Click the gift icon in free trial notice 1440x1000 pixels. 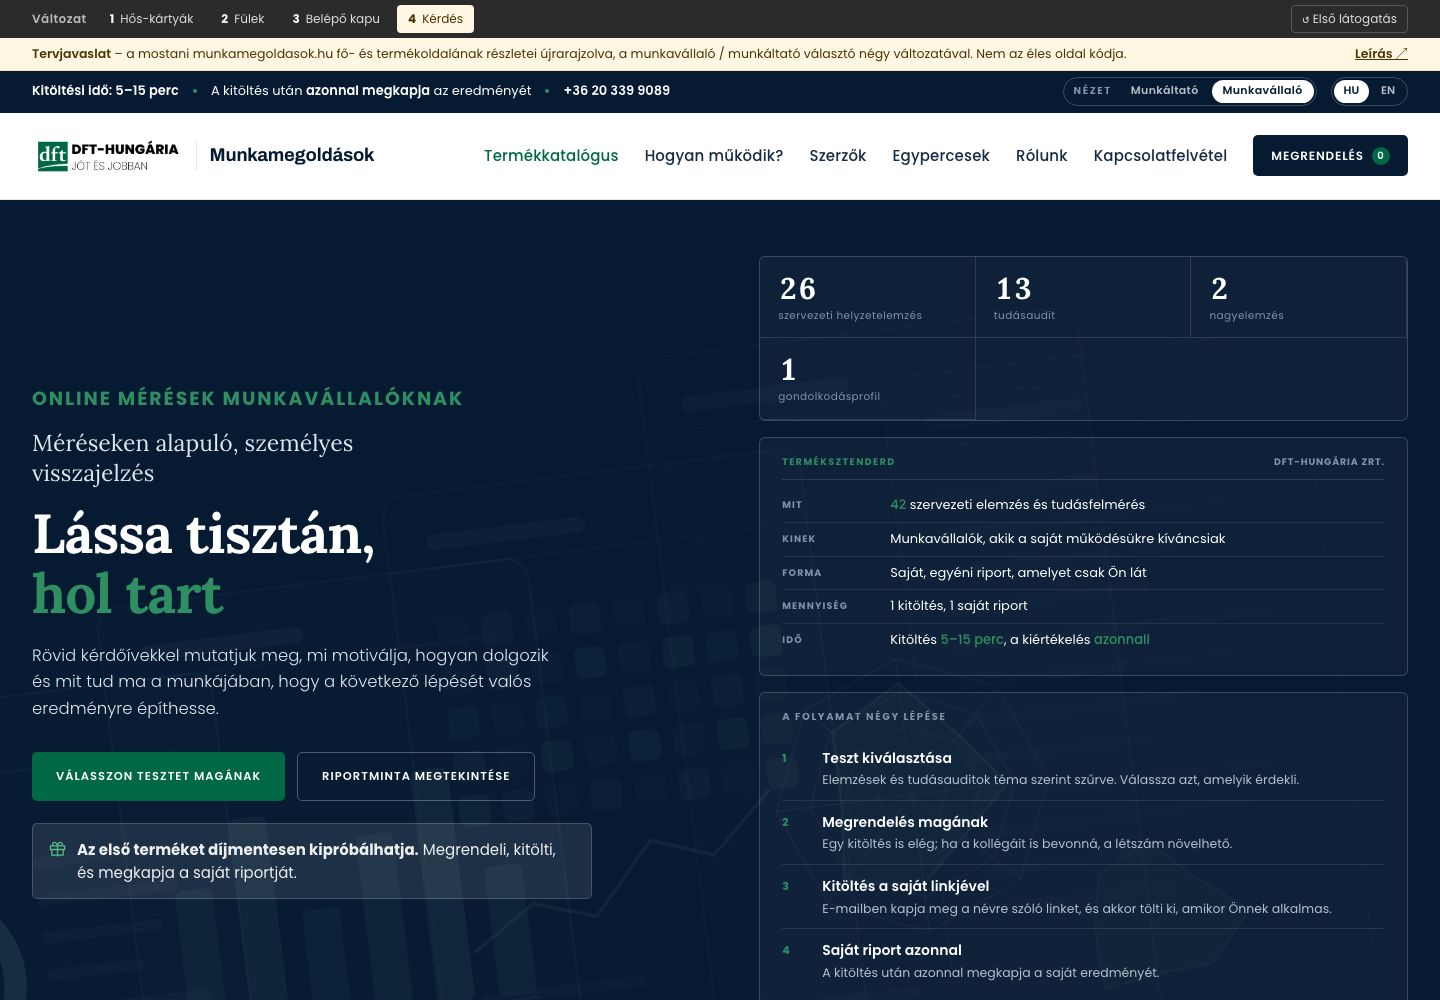tap(58, 849)
